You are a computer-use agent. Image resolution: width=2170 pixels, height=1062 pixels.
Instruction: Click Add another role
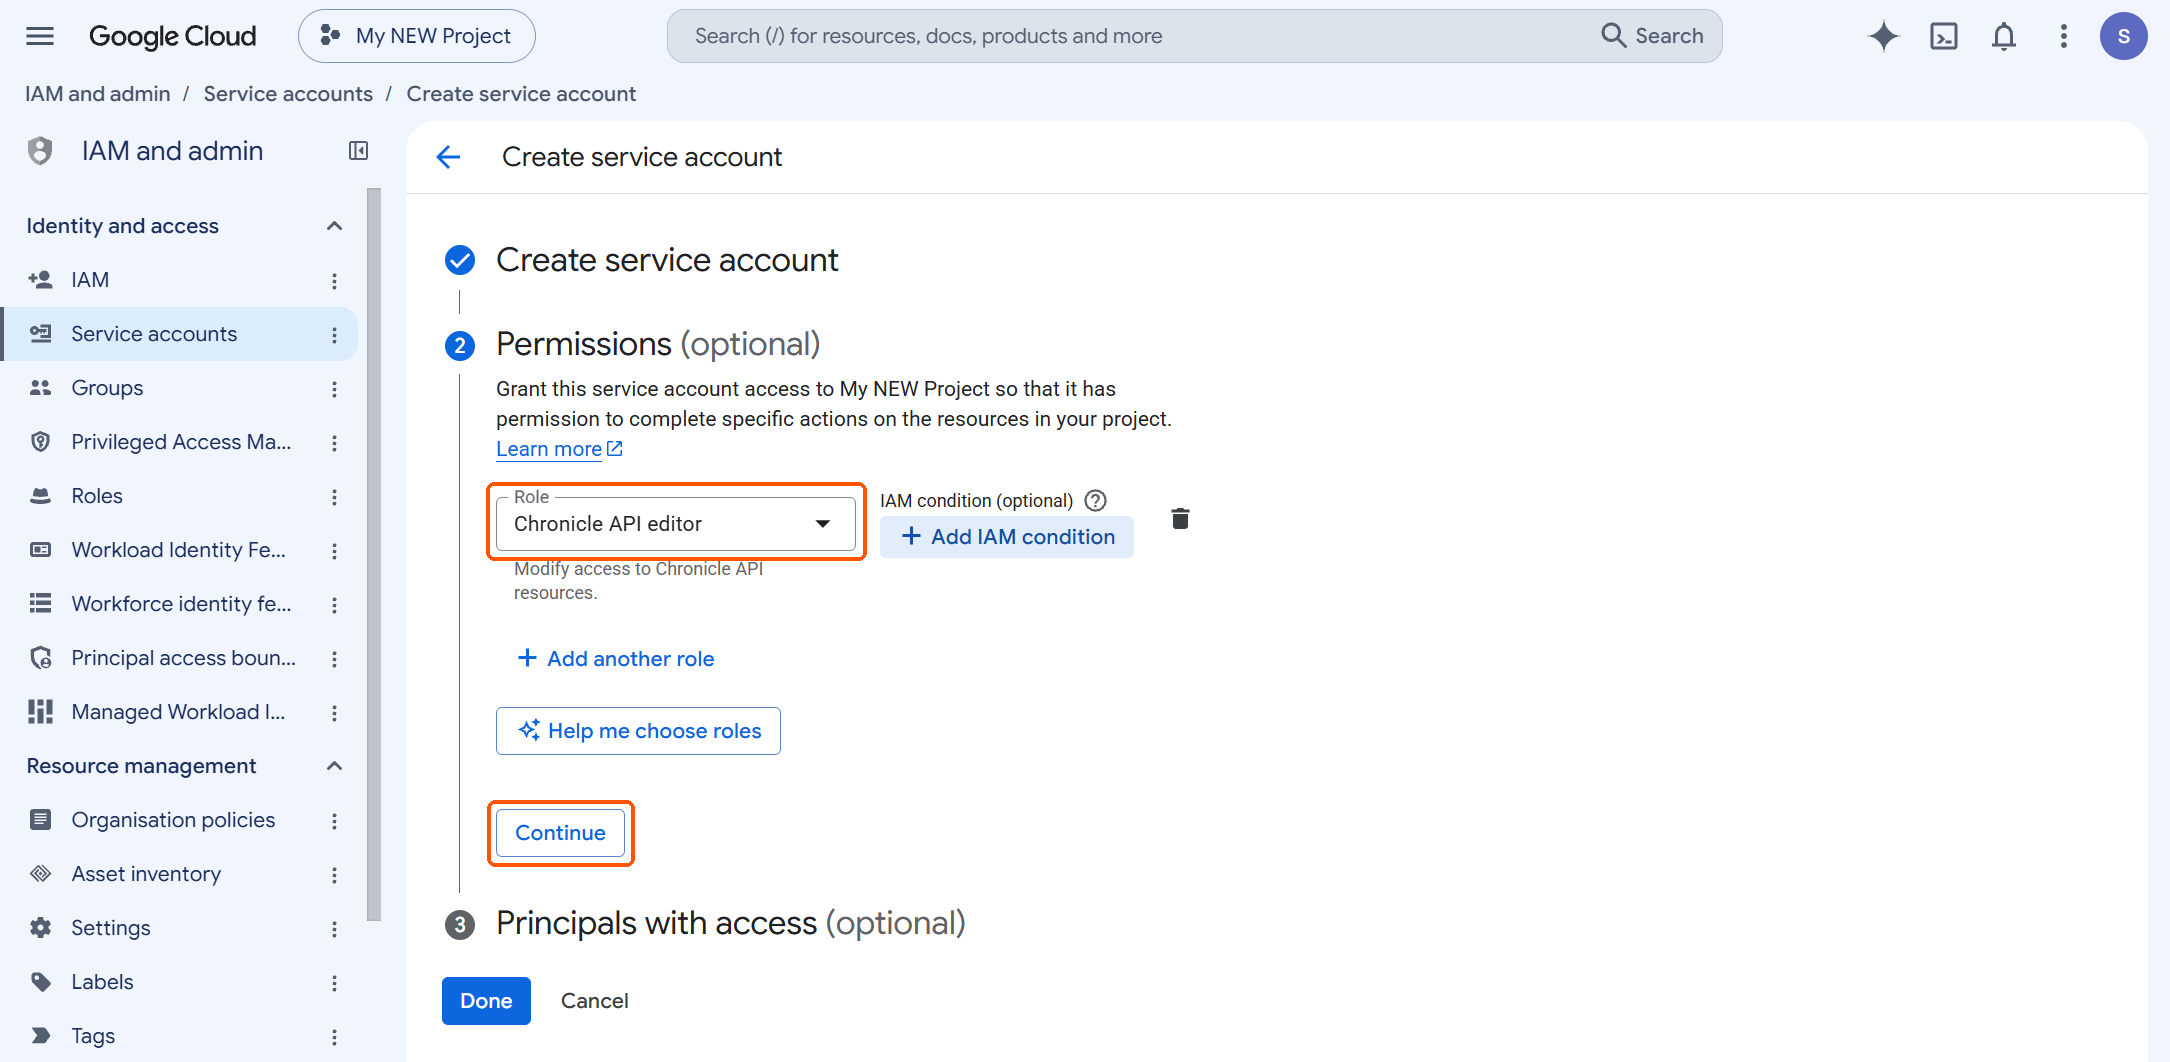click(616, 659)
